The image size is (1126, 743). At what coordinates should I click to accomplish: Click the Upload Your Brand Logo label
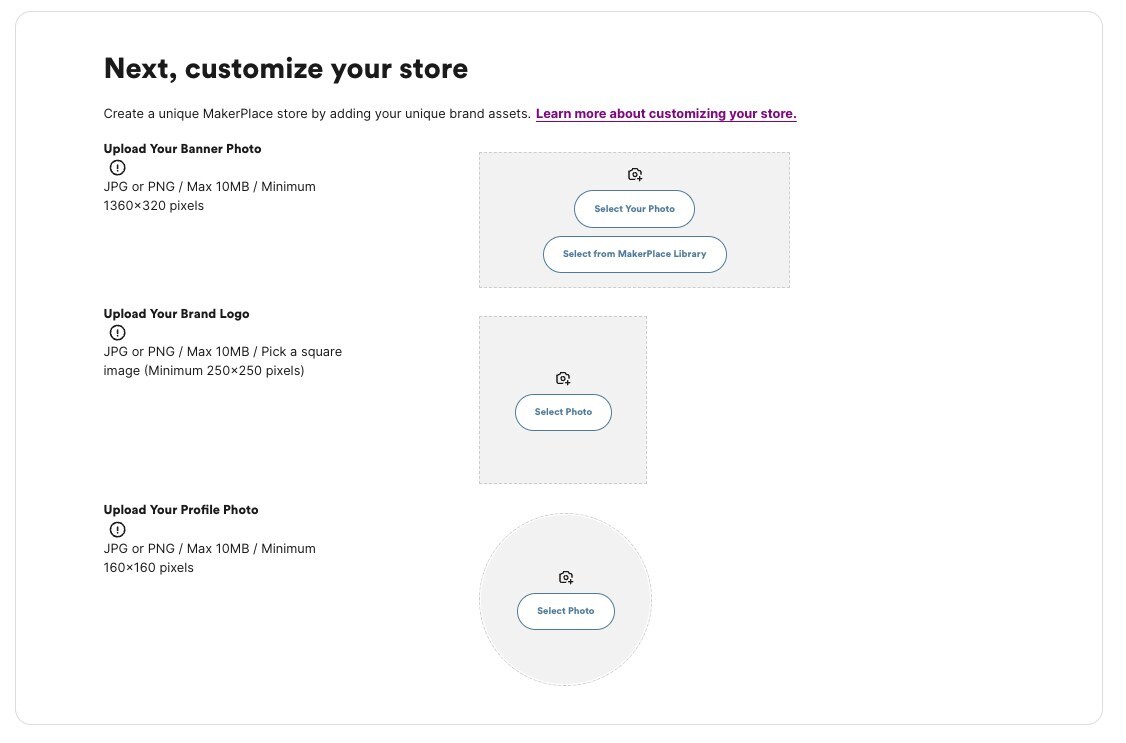coord(176,313)
